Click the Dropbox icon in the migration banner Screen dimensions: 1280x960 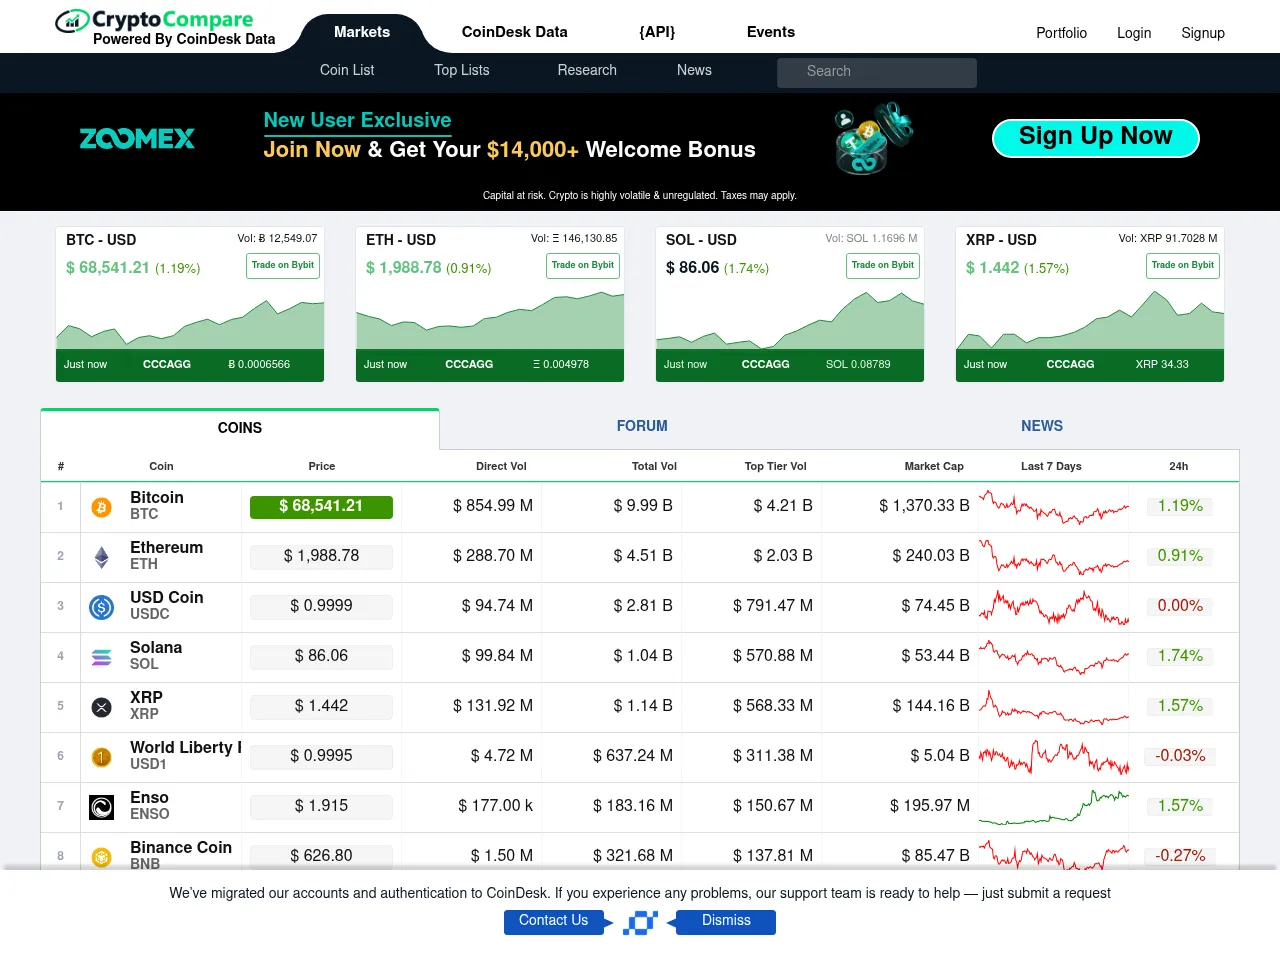[640, 922]
